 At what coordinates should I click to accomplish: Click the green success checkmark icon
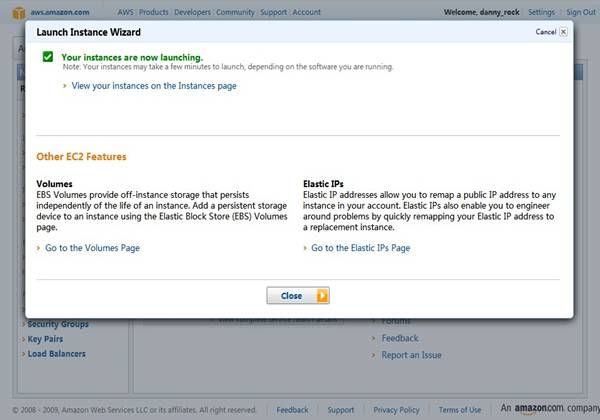point(48,58)
